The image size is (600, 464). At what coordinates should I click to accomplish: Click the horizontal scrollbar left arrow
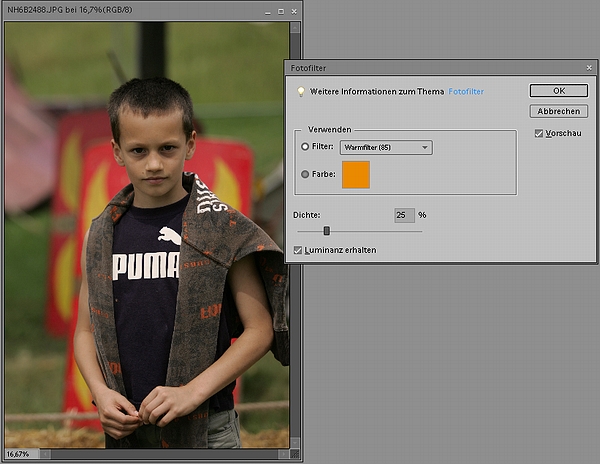click(45, 454)
